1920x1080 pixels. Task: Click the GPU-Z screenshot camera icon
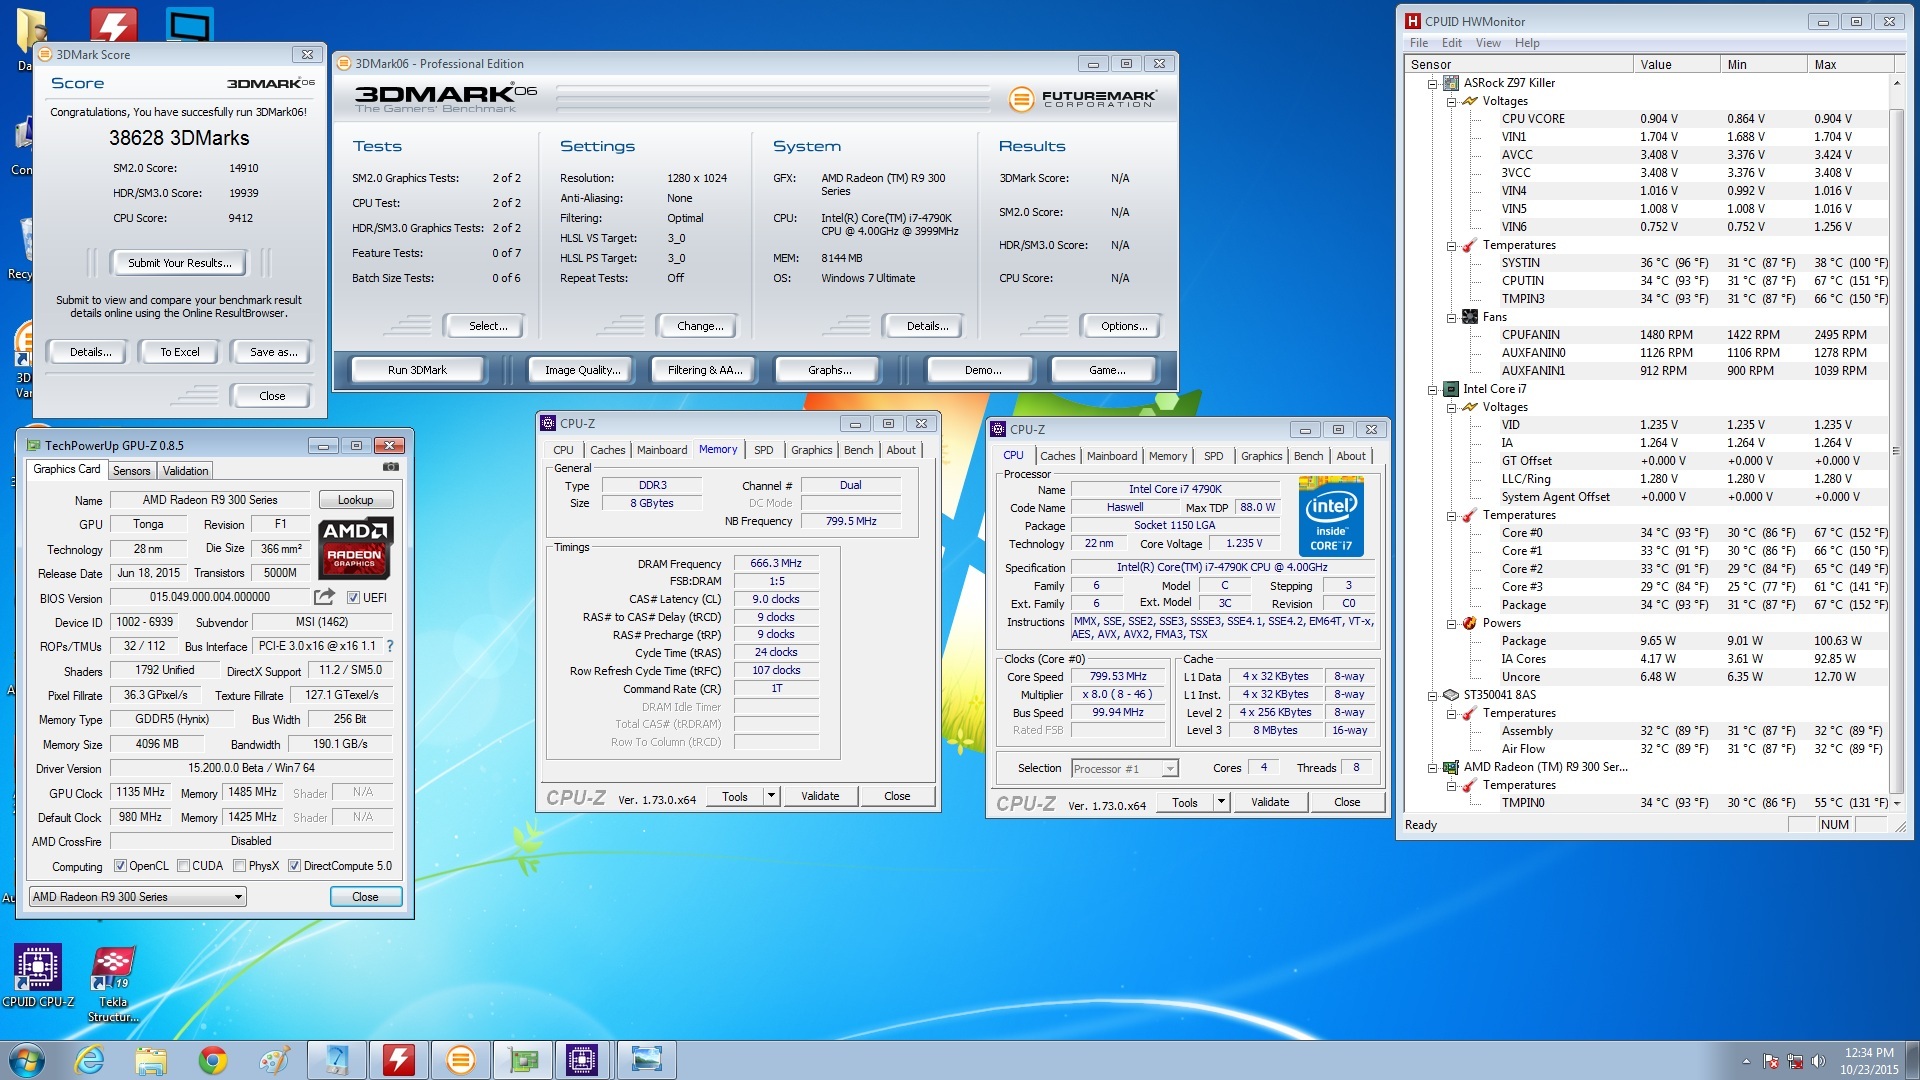(391, 467)
